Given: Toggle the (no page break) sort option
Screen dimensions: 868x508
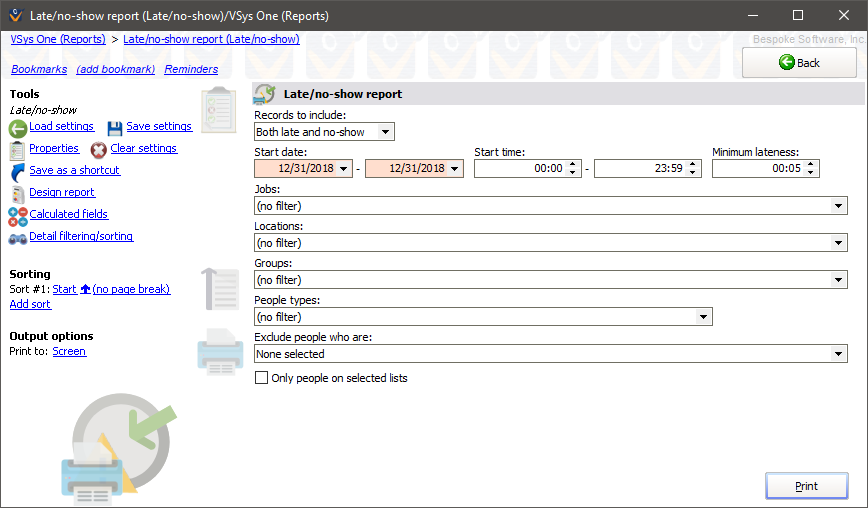Looking at the screenshot, I should point(131,289).
